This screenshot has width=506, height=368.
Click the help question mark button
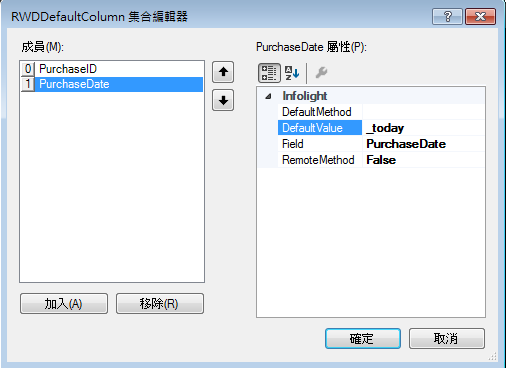pyautogui.click(x=447, y=16)
